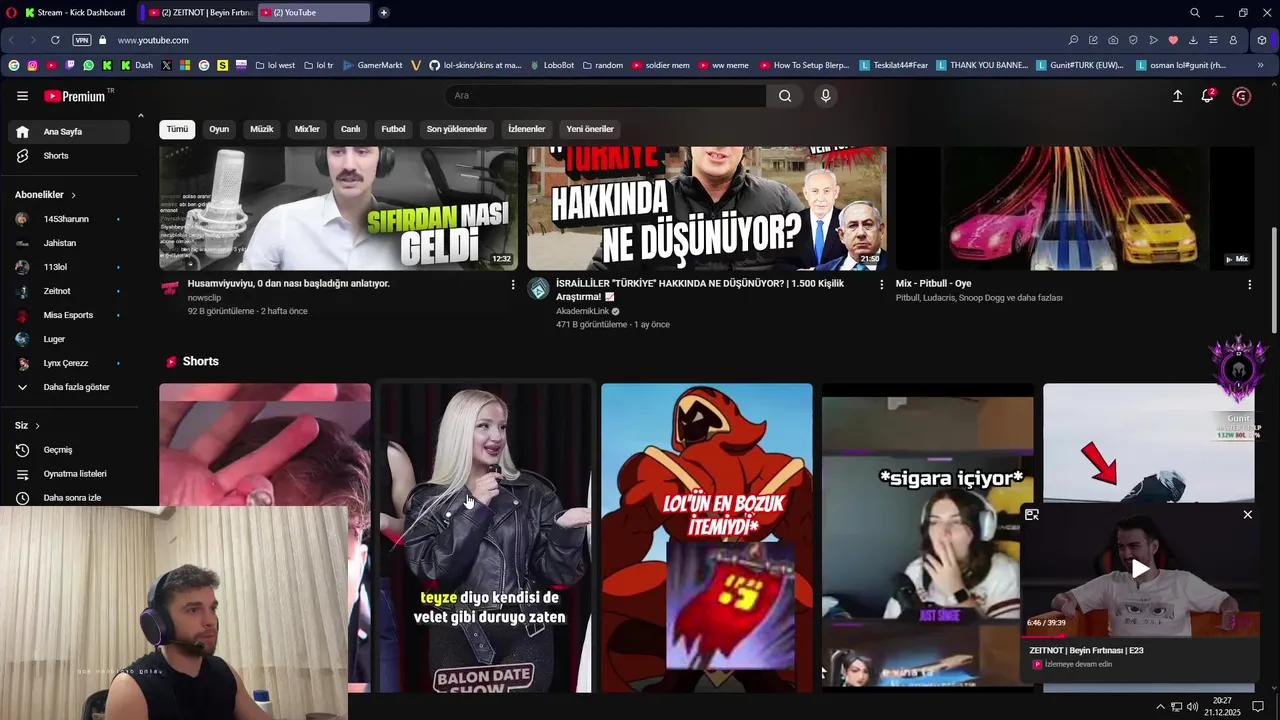
Task: Select the Mix'ler filter chip
Action: click(x=307, y=129)
